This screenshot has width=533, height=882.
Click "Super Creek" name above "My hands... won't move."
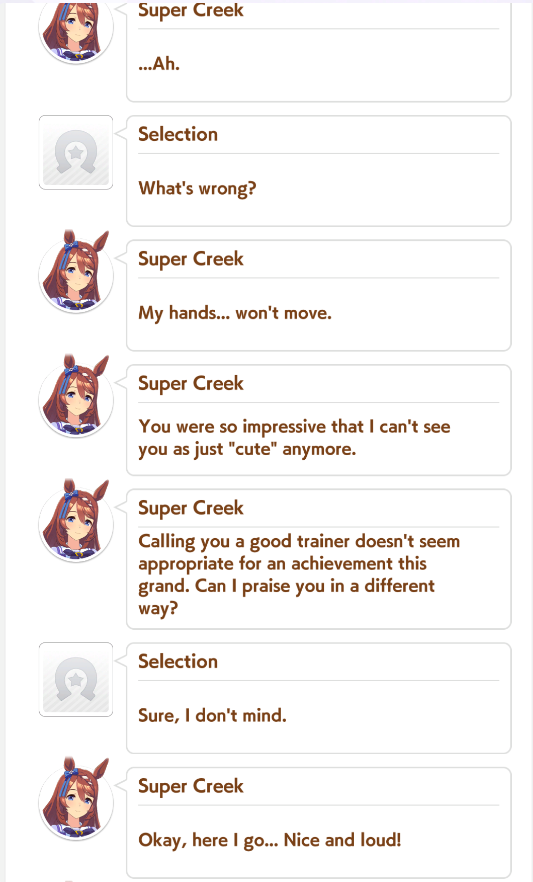[x=191, y=259]
